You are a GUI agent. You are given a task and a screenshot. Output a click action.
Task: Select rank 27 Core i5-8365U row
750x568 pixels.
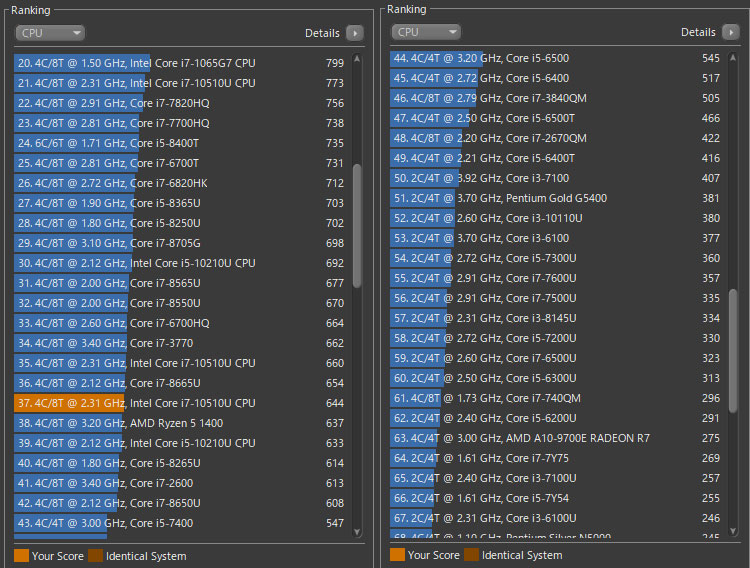coord(181,203)
